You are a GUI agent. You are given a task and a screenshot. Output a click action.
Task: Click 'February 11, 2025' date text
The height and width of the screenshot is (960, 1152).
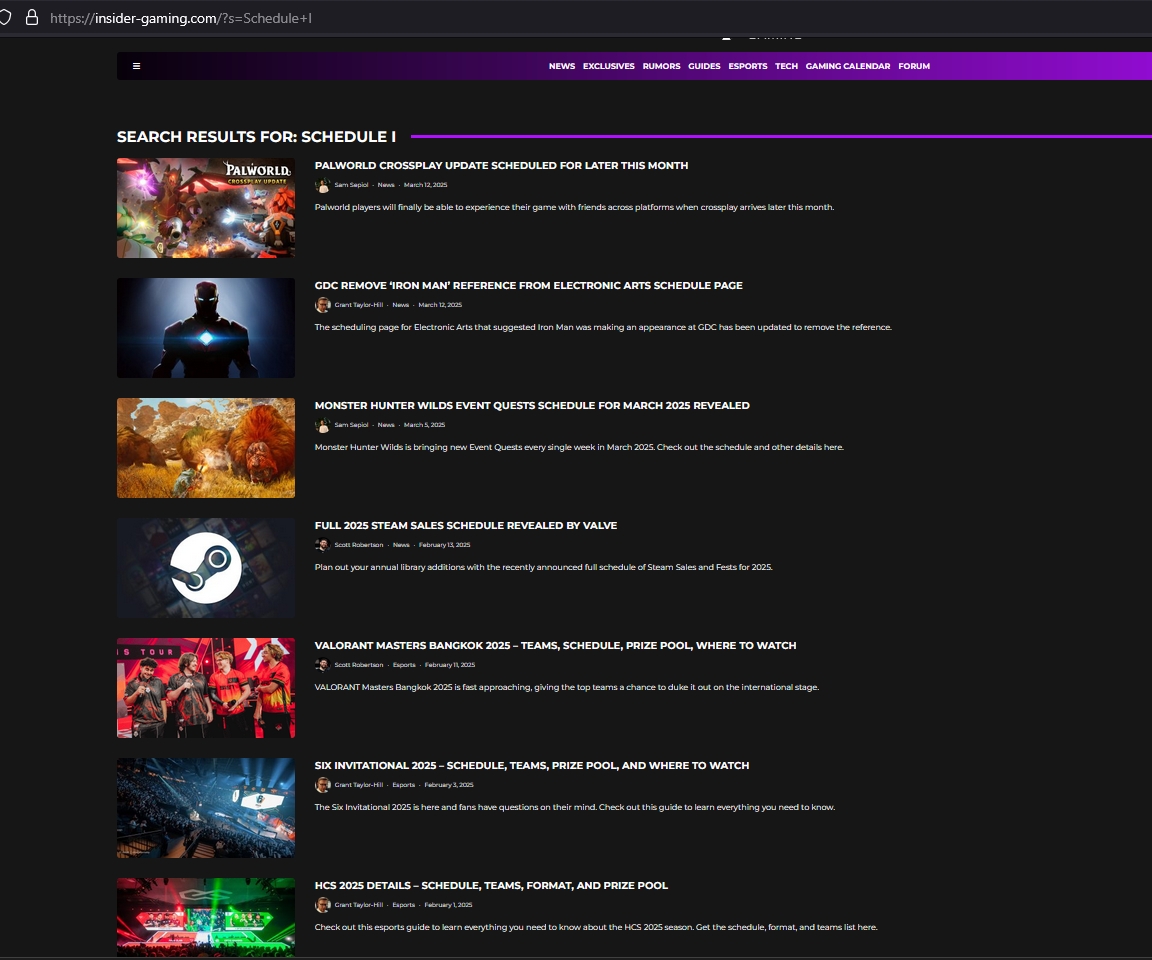[450, 665]
